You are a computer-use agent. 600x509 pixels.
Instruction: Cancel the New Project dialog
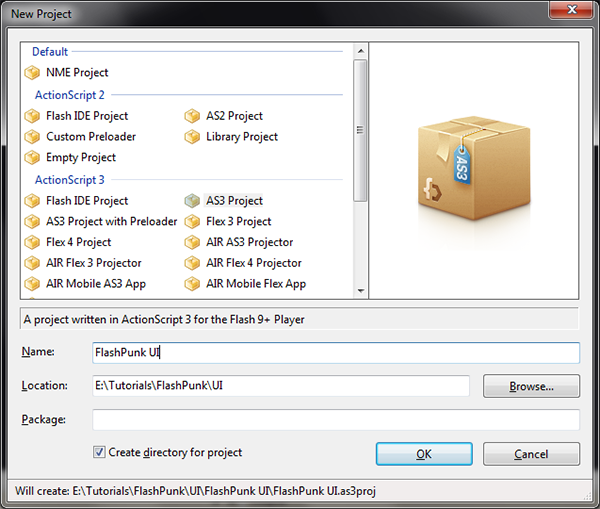[x=531, y=454]
